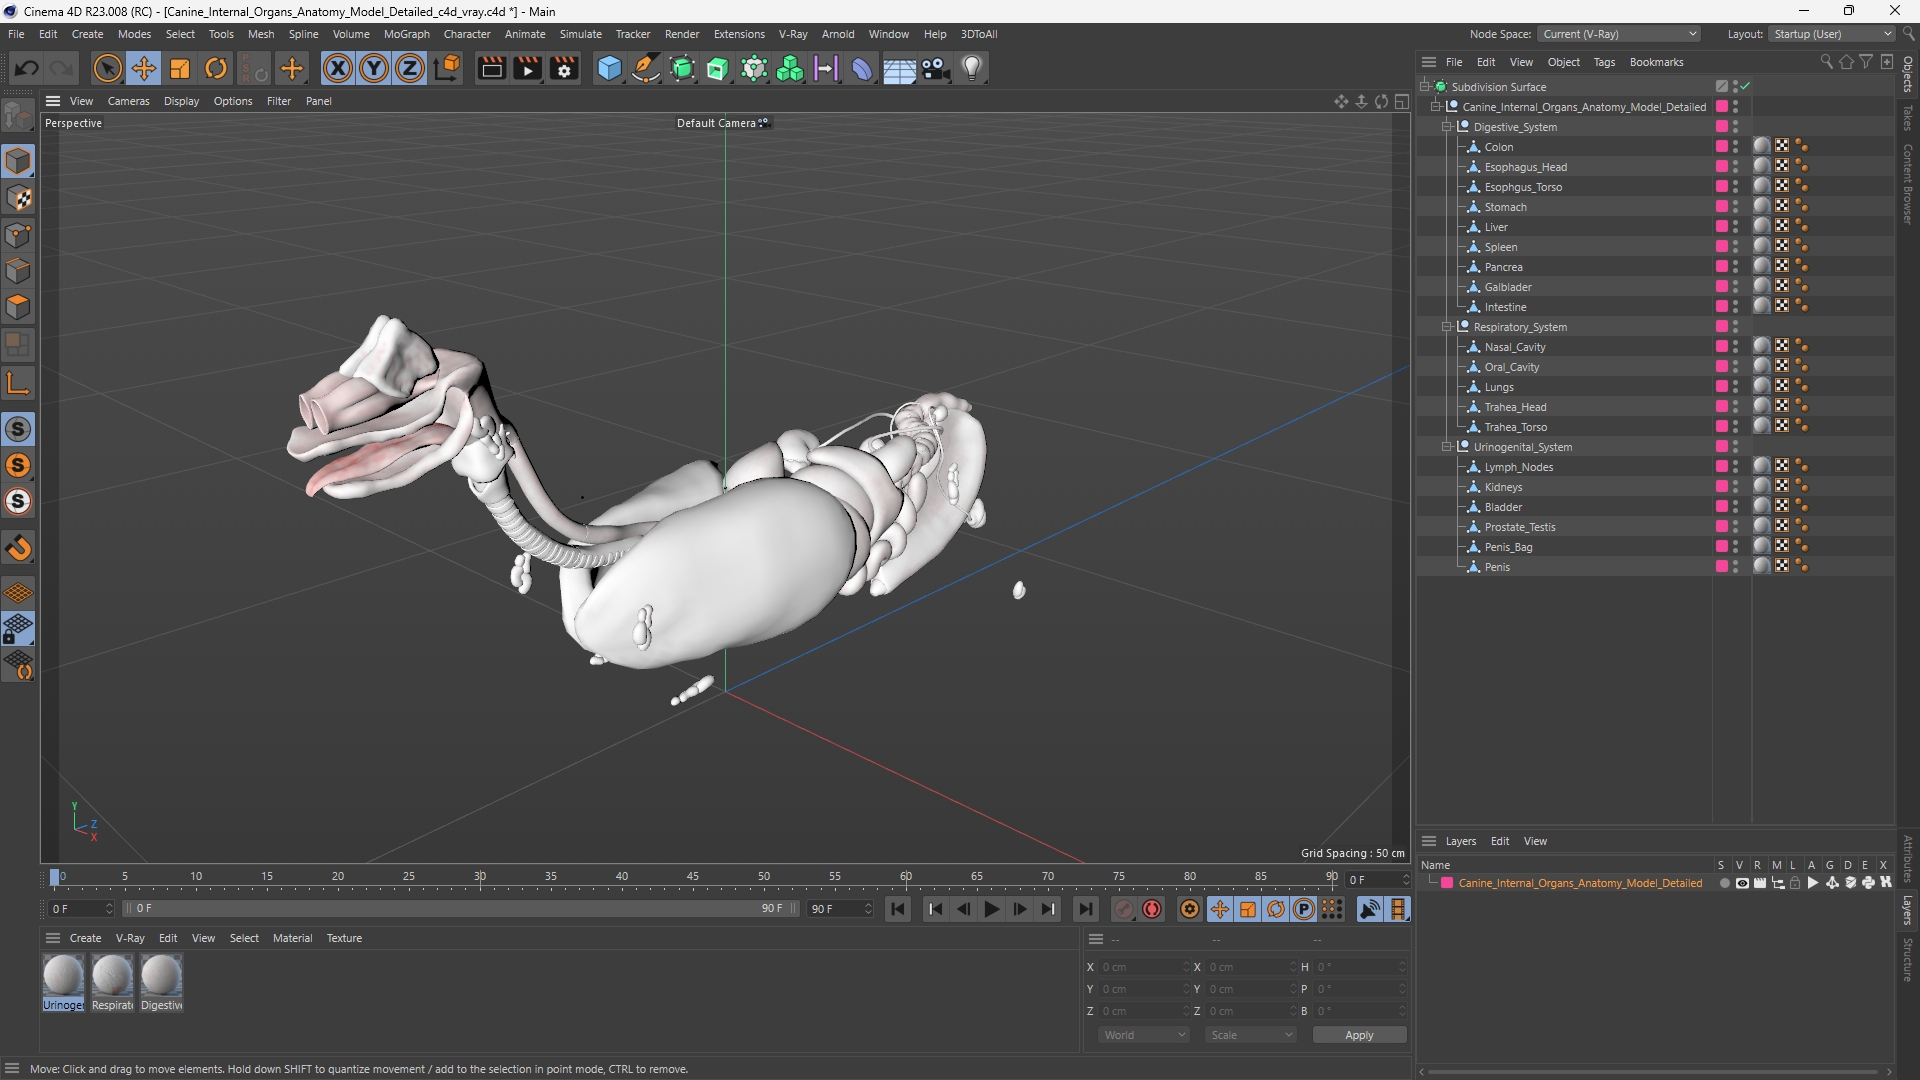1920x1080 pixels.
Task: Go to end of animation
Action: coord(1085,909)
